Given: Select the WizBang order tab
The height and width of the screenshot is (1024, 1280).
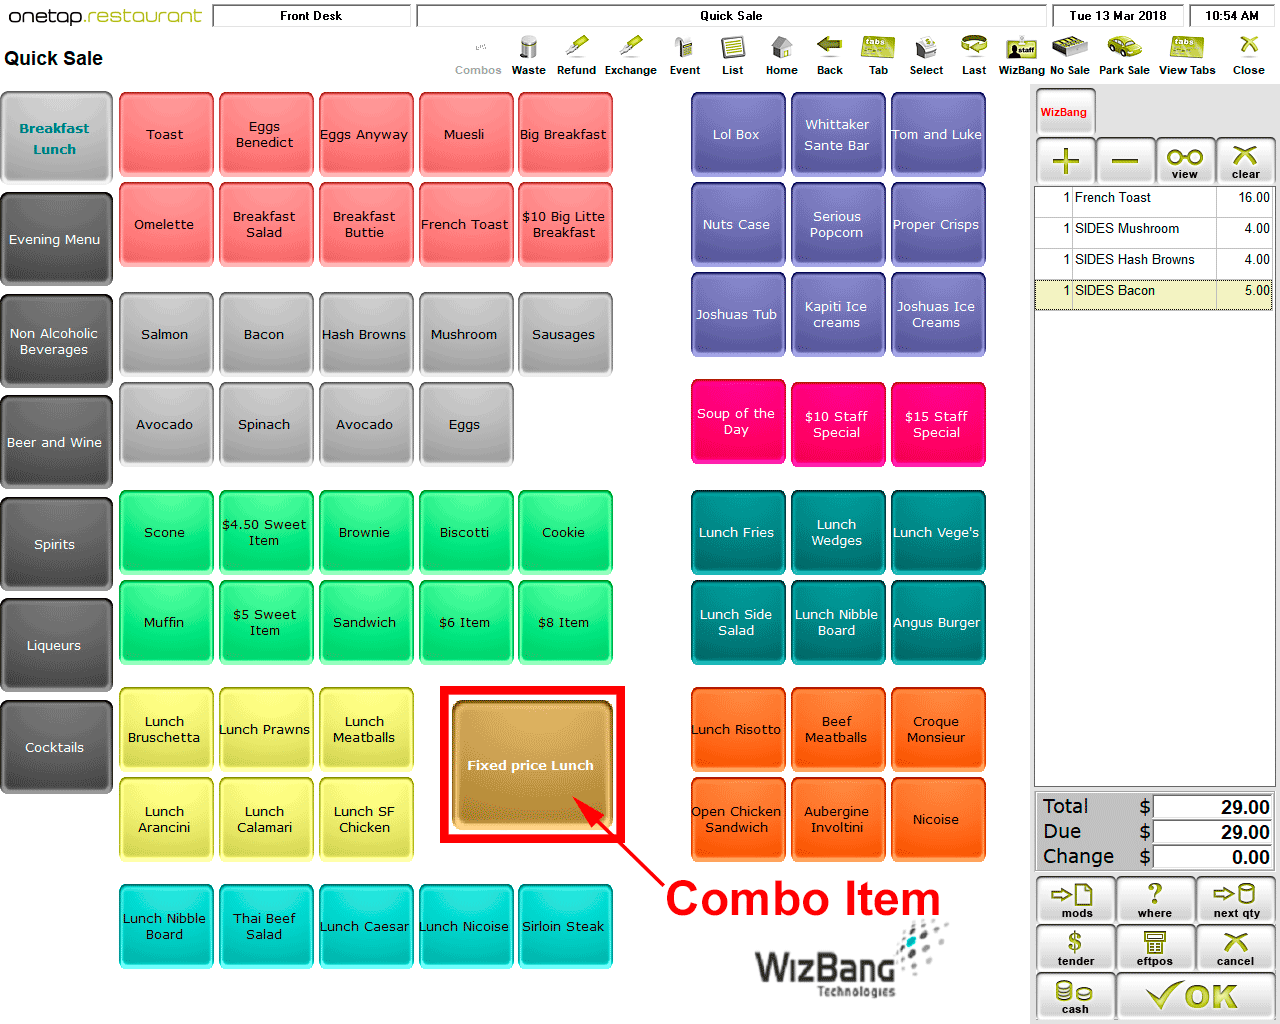Looking at the screenshot, I should click(x=1064, y=112).
